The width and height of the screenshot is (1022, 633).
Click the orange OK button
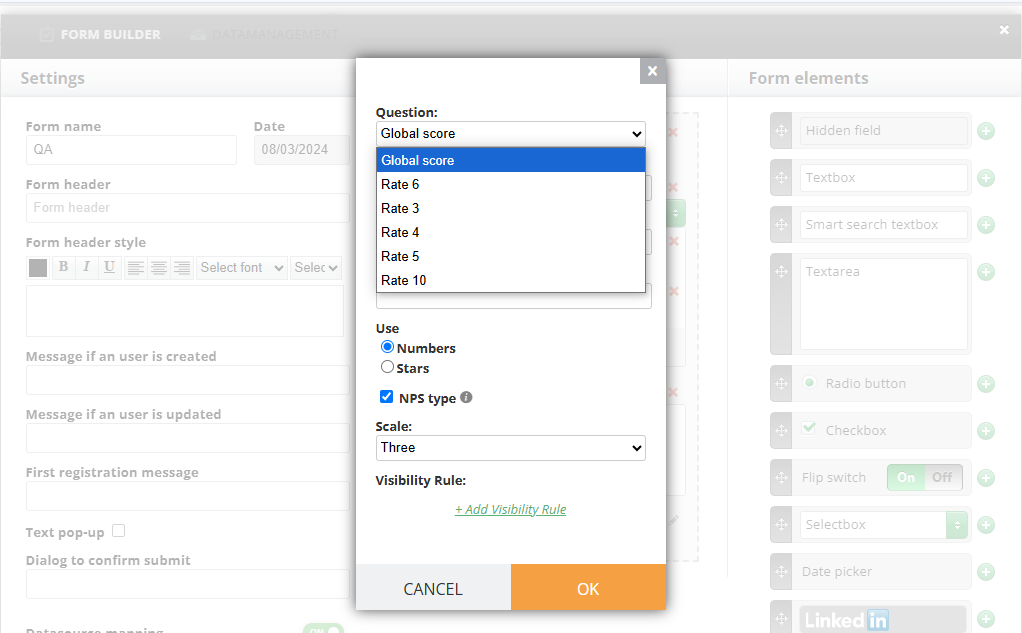(x=588, y=588)
